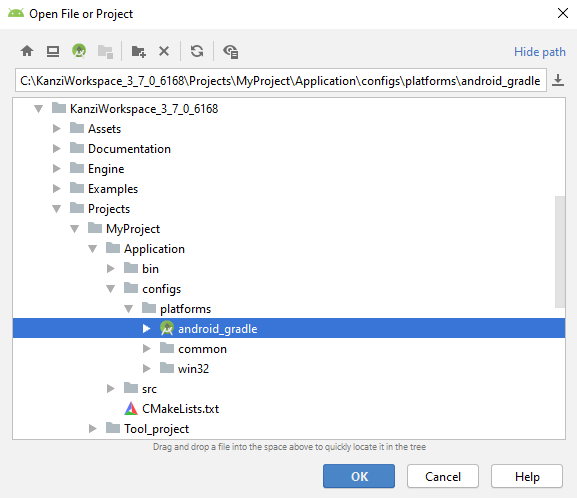Expand the src folder arrow
Screen dimensions: 577x498
click(110, 388)
